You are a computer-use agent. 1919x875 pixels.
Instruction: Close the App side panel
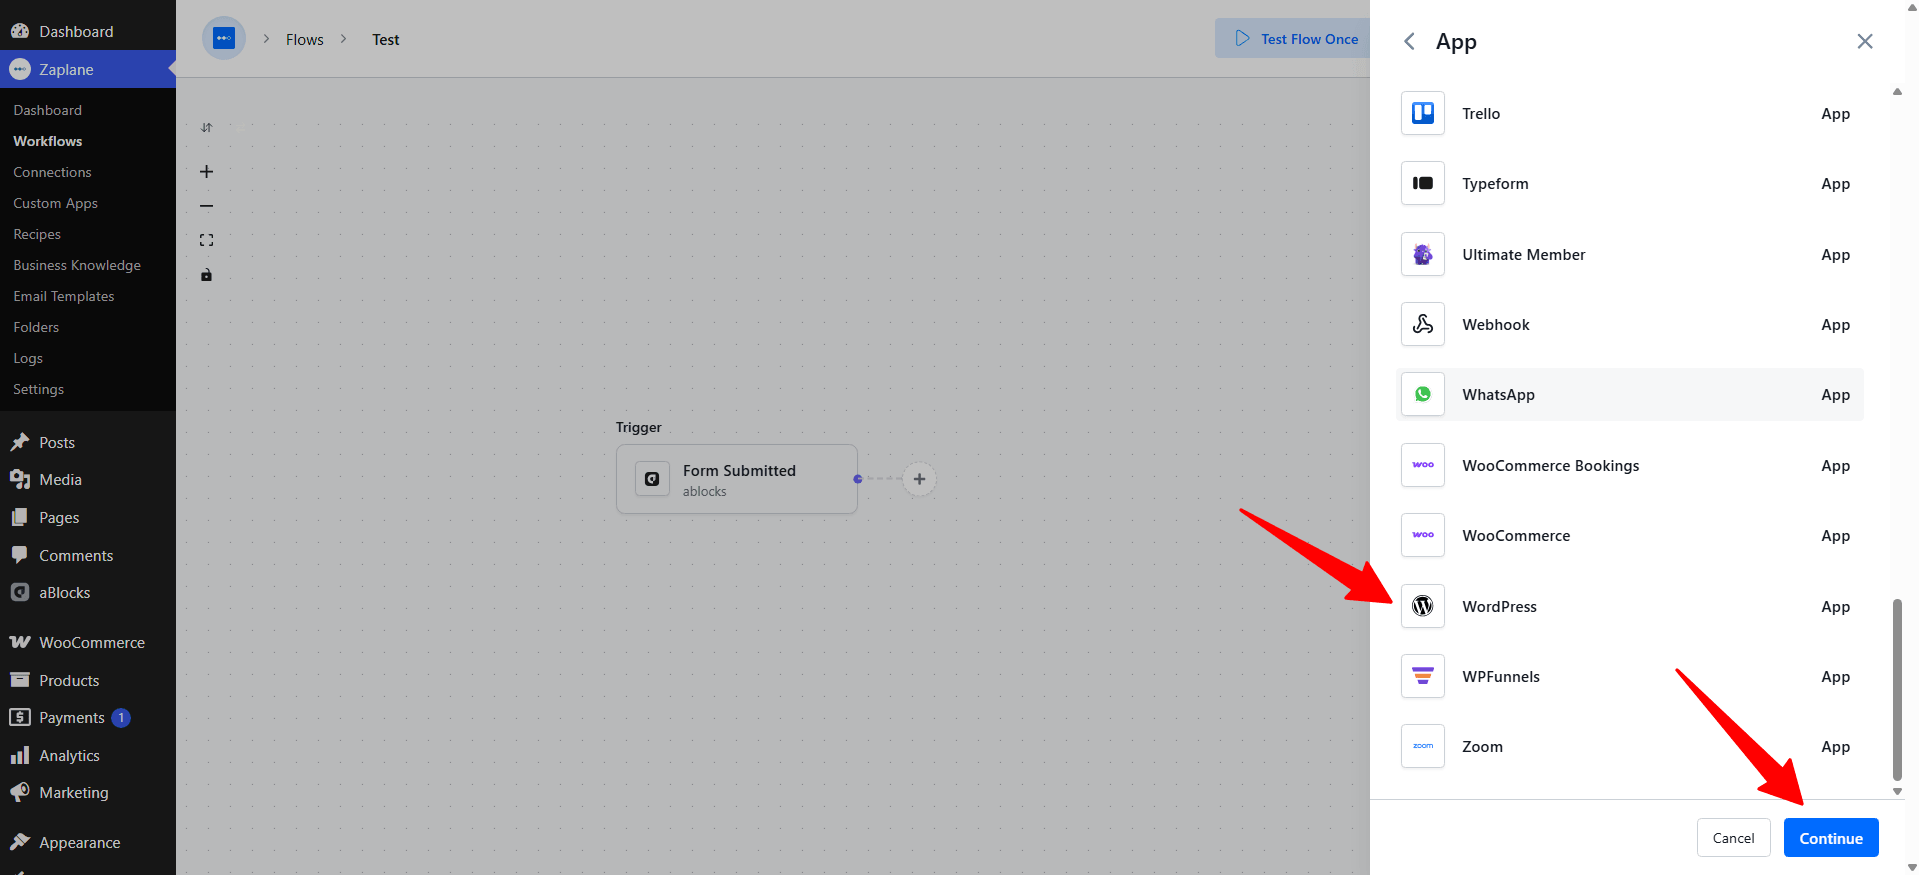(1864, 41)
